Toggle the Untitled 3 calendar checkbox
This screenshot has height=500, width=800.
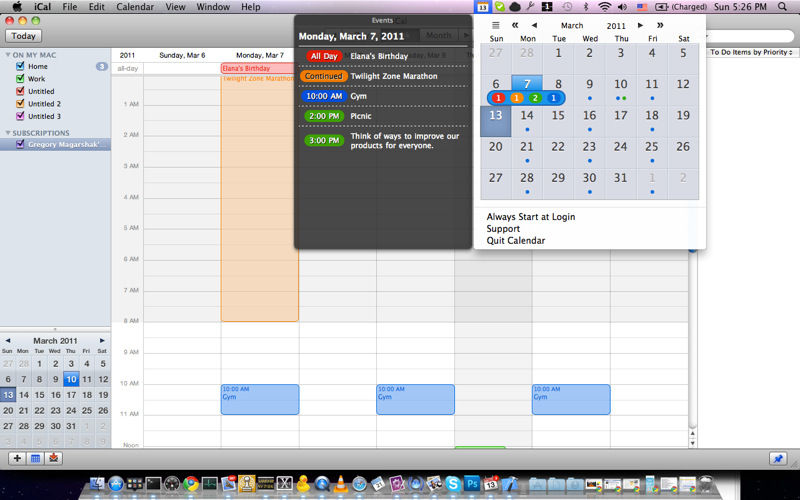(20, 116)
